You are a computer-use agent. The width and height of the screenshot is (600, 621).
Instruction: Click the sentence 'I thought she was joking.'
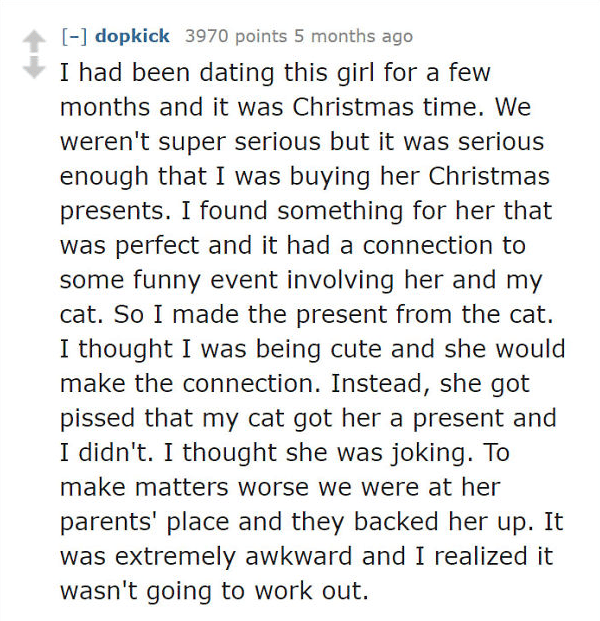tap(318, 453)
